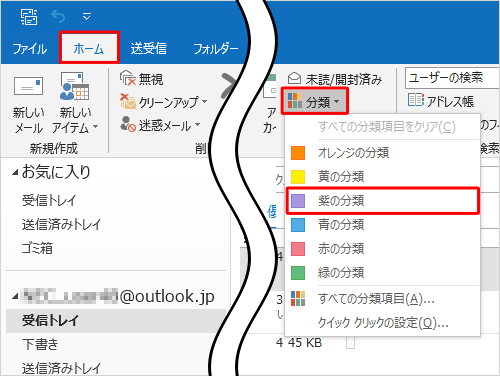The height and width of the screenshot is (376, 500).
Task: Click the 迷惑メール junk icon
Action: (128, 124)
